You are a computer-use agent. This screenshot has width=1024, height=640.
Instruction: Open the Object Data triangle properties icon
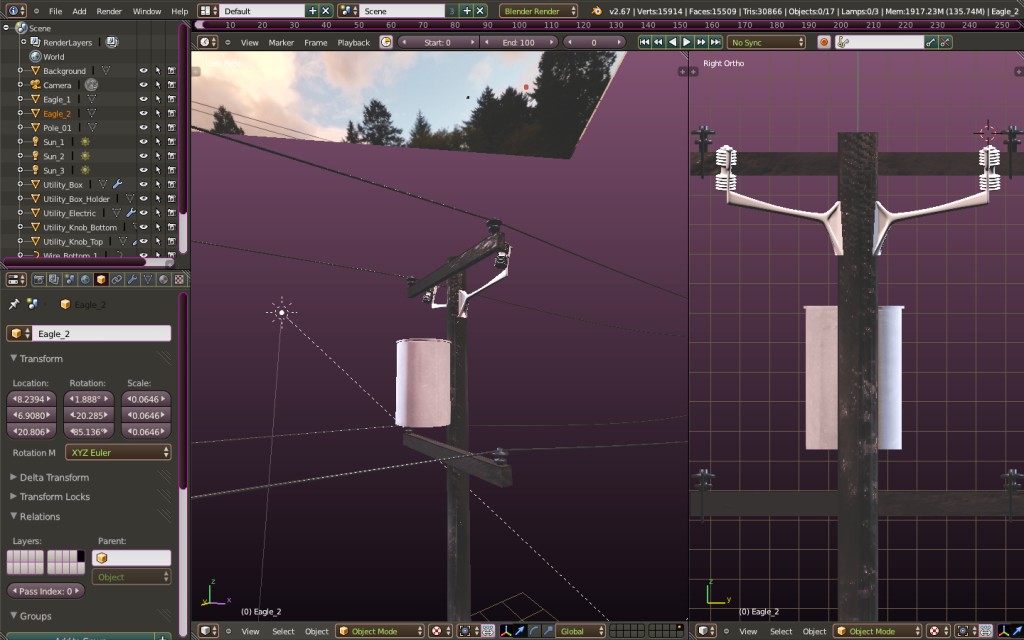coord(147,279)
